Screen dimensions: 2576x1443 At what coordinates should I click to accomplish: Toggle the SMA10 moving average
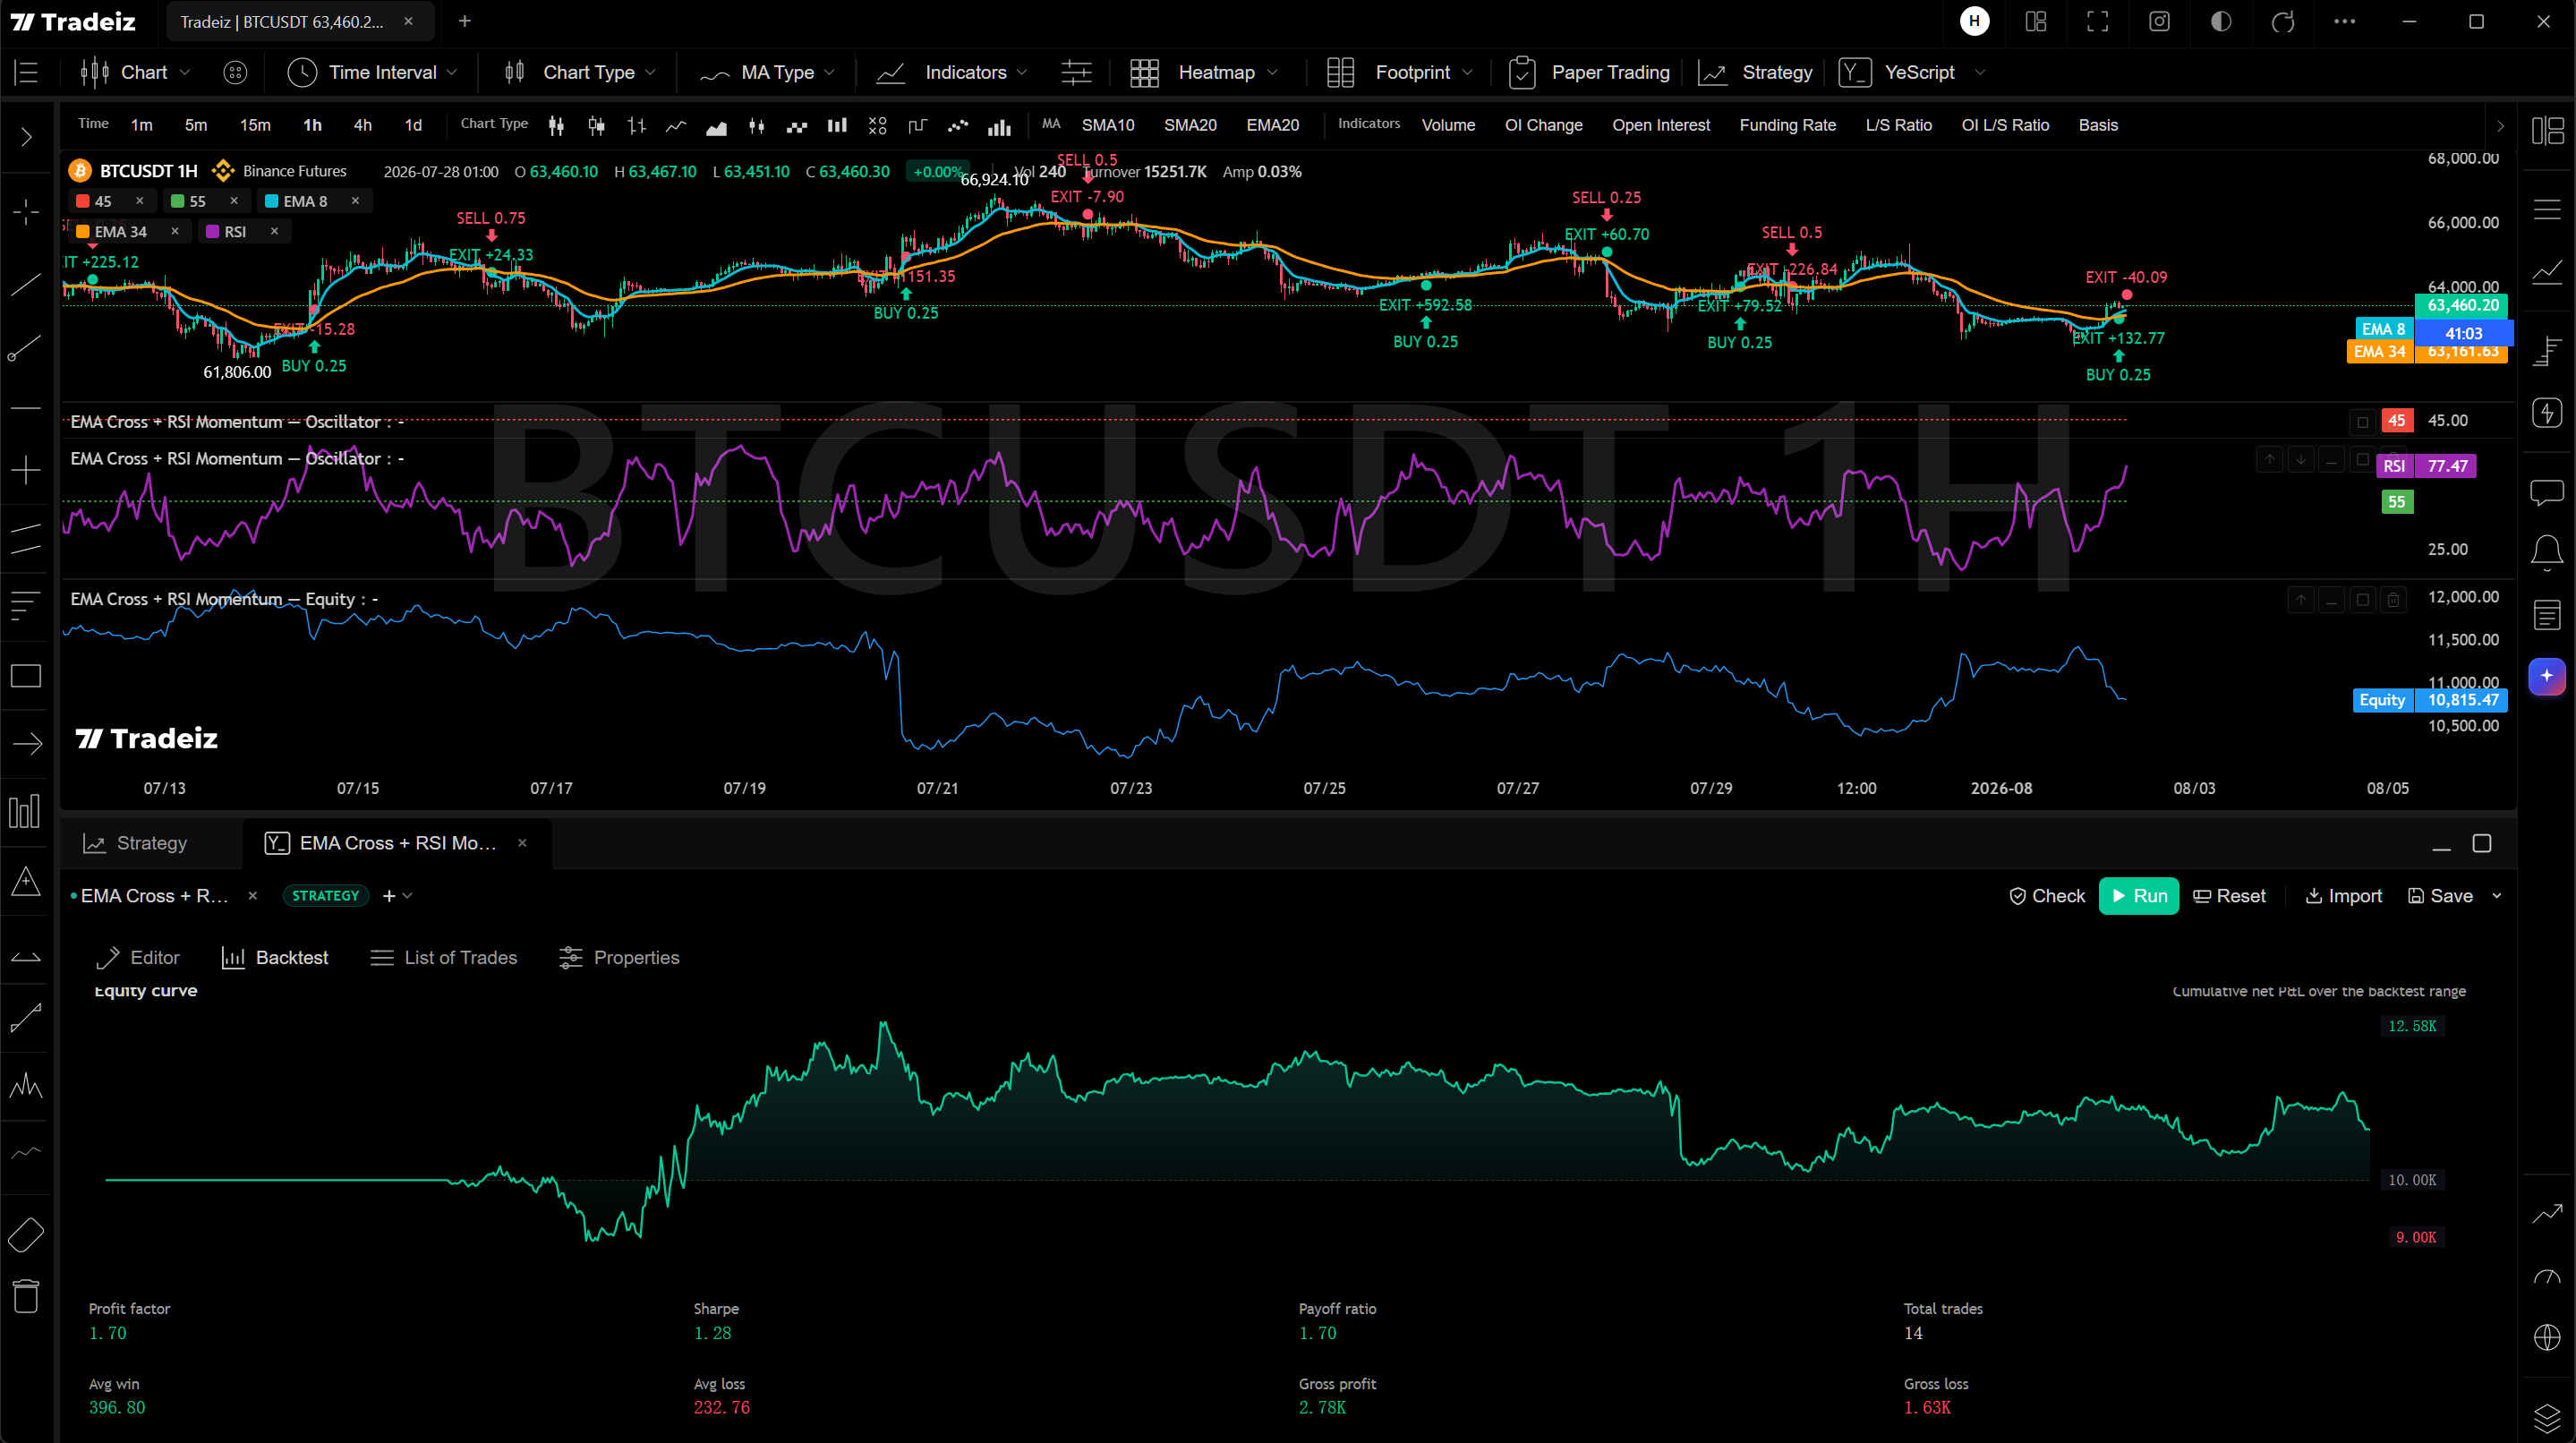pos(1107,125)
